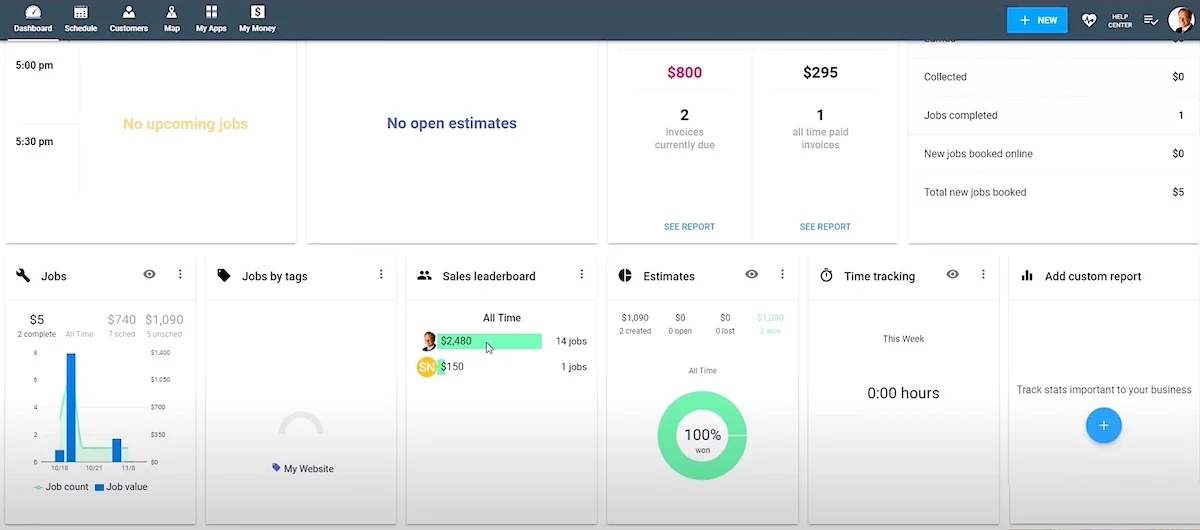Open the Customers section
1200x530 pixels.
(129, 19)
